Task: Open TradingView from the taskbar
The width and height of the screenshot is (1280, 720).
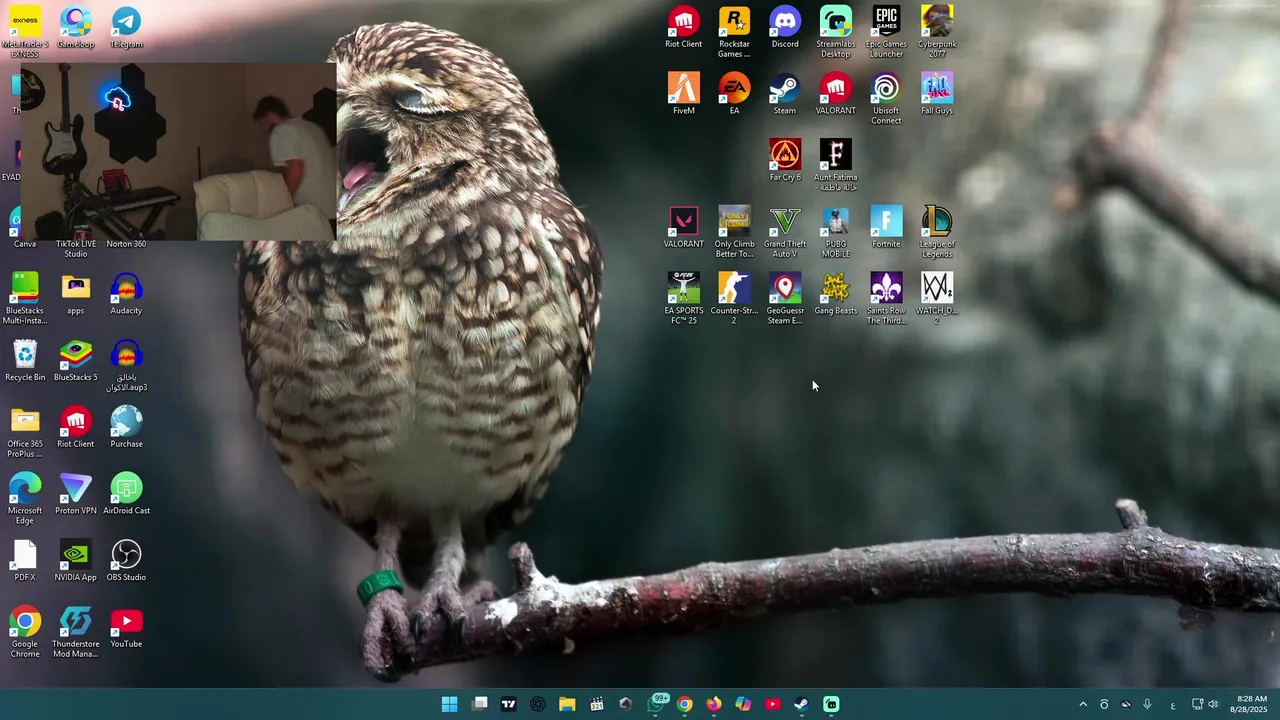Action: click(509, 704)
